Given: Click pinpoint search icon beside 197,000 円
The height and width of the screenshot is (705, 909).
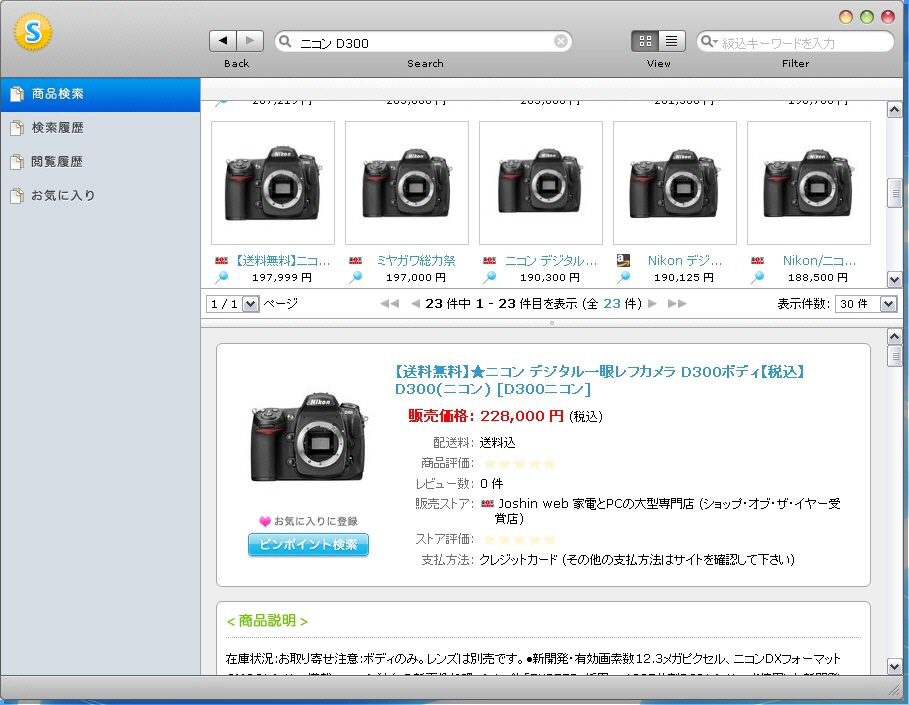Looking at the screenshot, I should tap(355, 277).
